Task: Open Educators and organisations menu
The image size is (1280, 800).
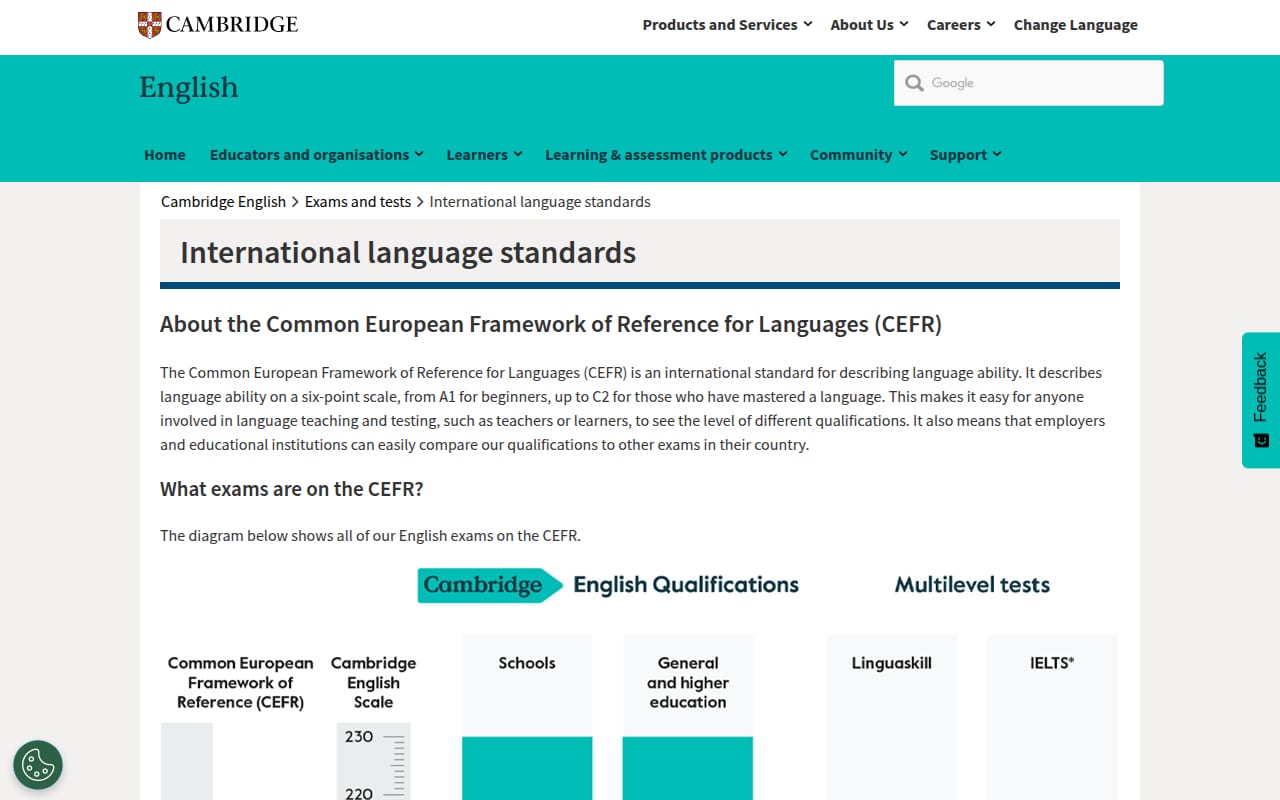Action: point(316,155)
